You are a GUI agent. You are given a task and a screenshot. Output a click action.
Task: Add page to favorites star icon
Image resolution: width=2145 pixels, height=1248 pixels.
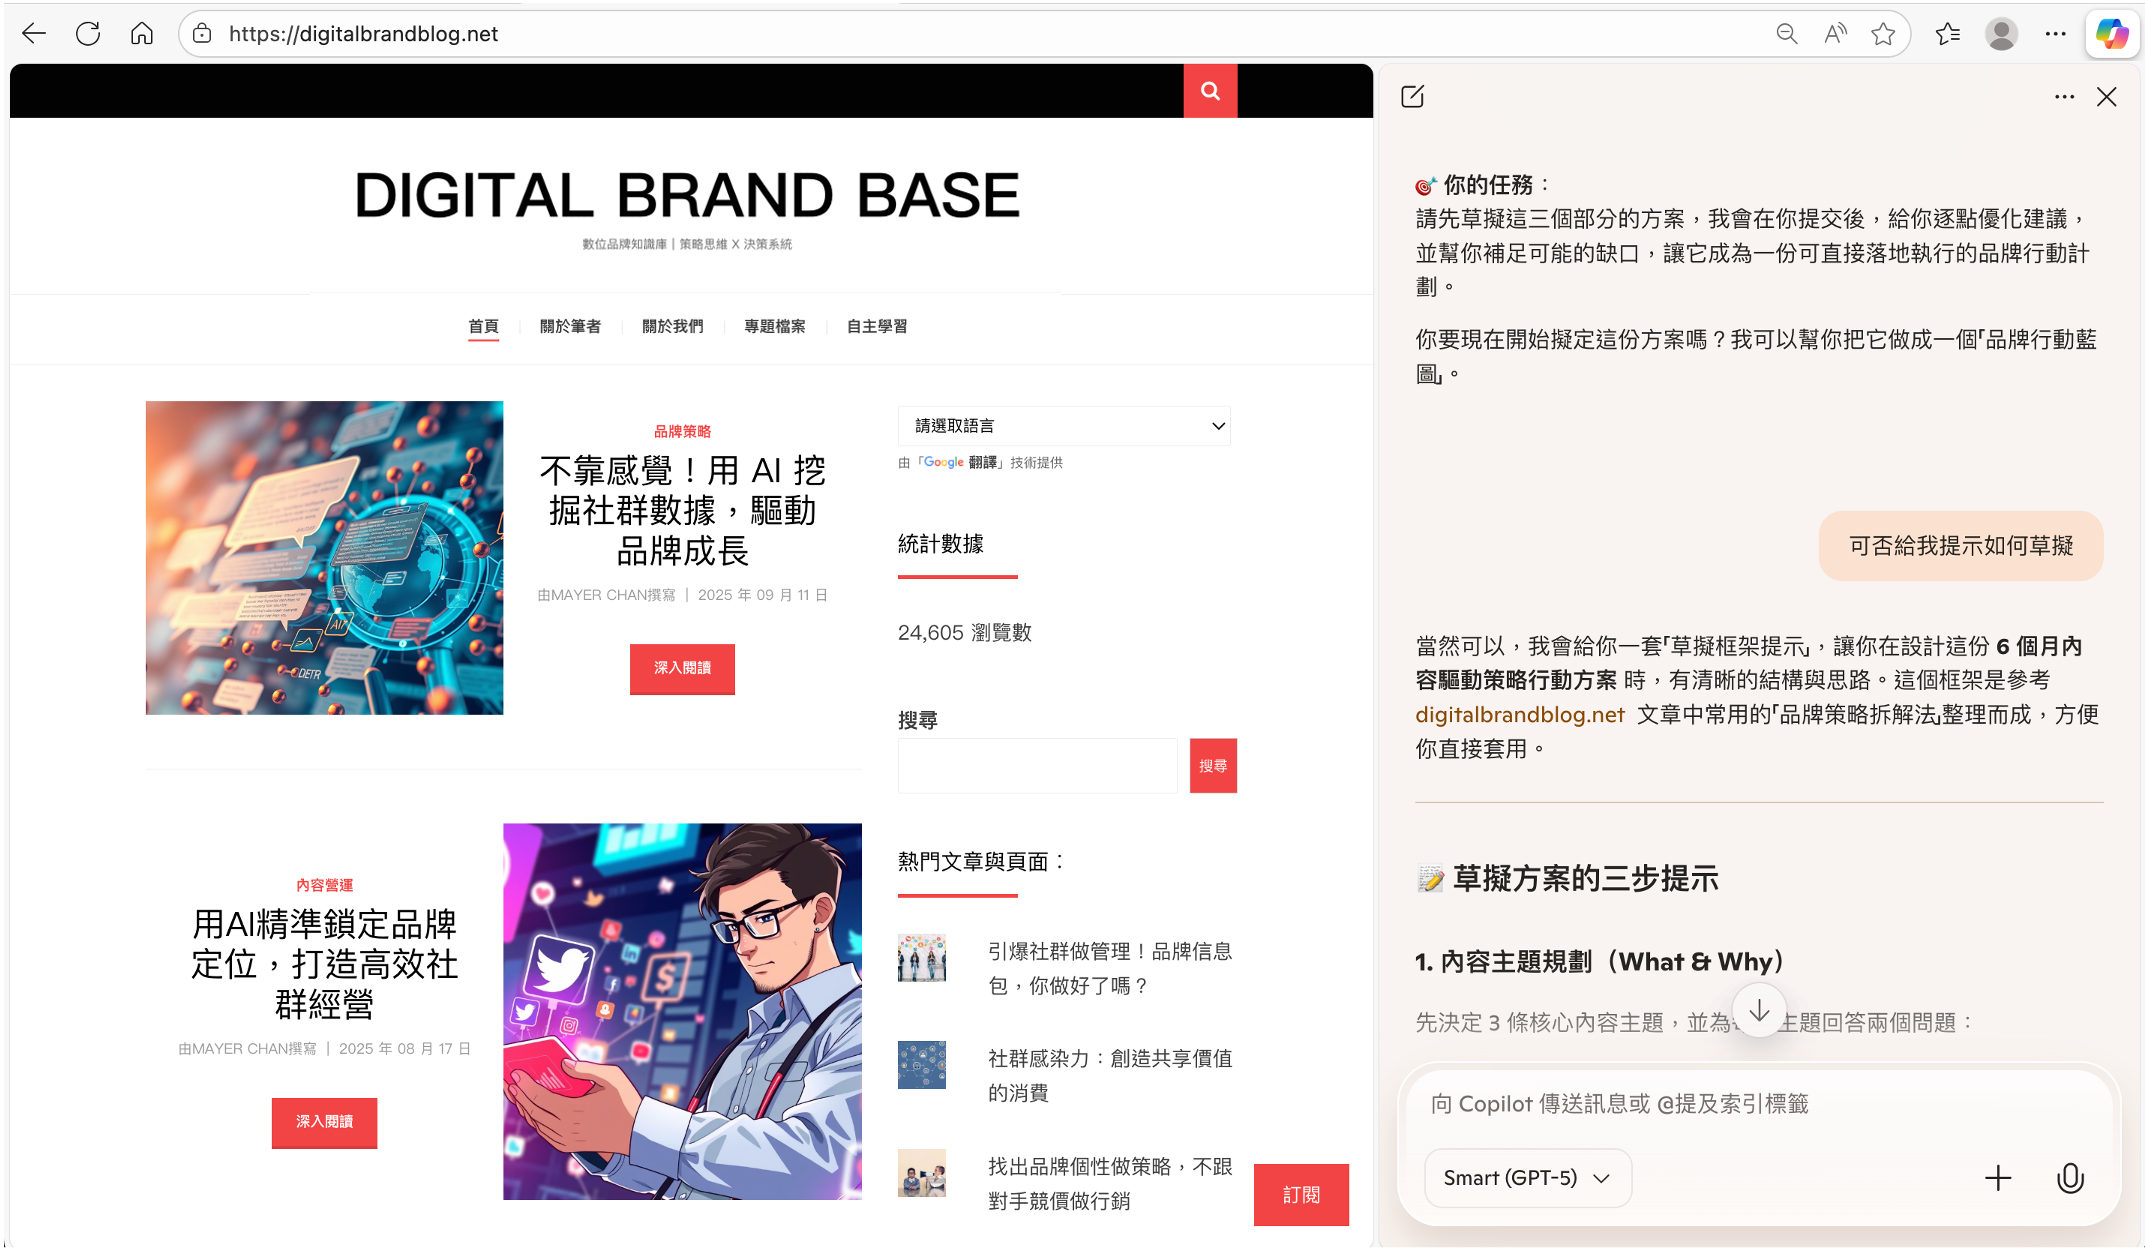click(1883, 34)
